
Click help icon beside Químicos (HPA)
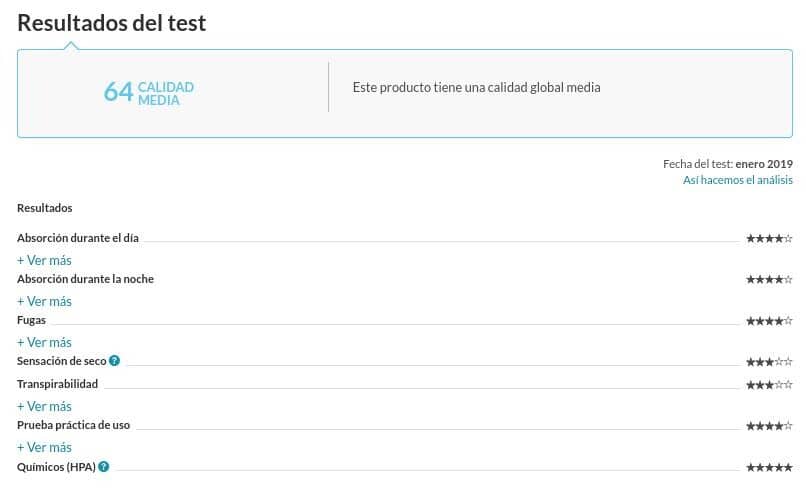(x=104, y=467)
